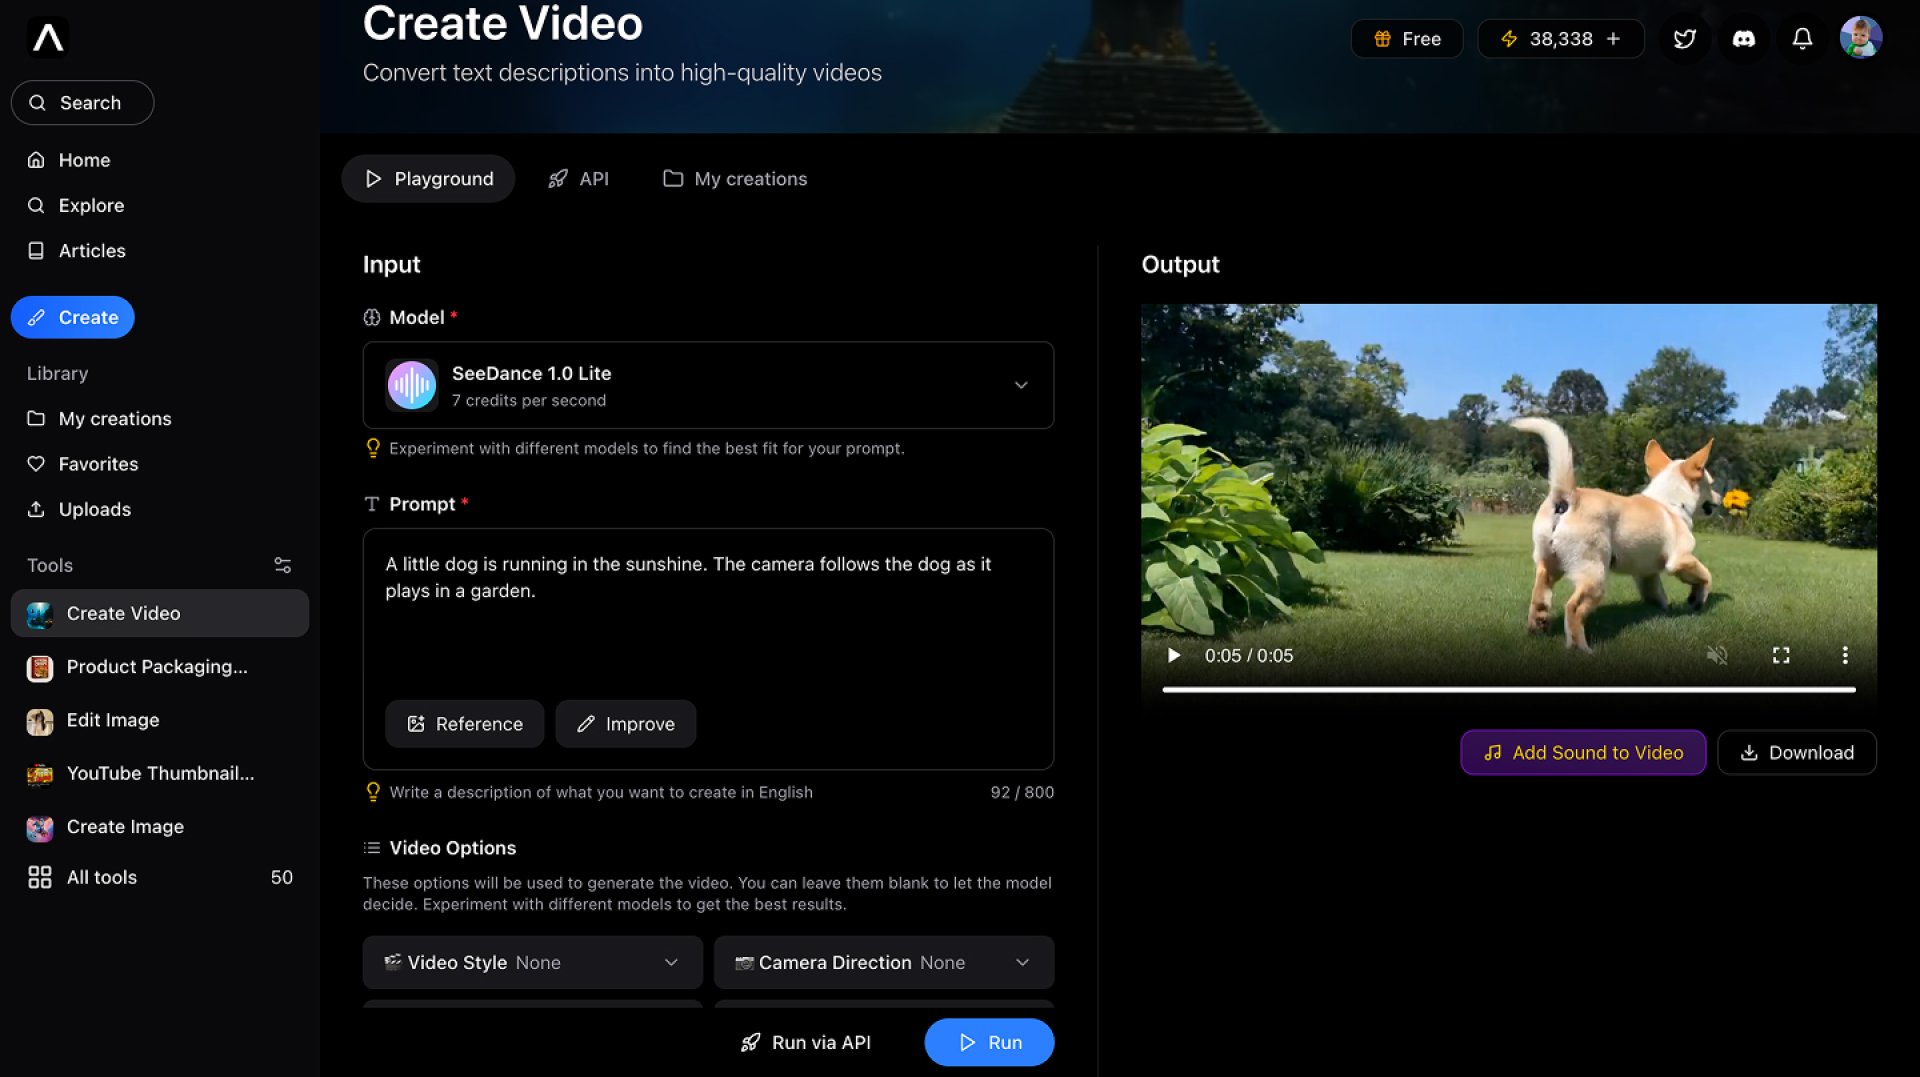Open video more options menu
This screenshot has width=1920, height=1077.
(1845, 655)
